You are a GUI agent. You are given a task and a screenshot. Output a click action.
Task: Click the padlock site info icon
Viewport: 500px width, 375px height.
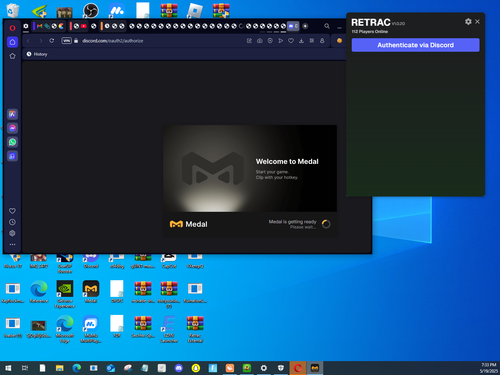click(76, 41)
